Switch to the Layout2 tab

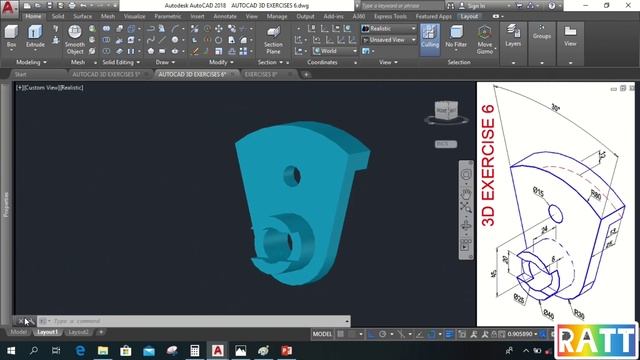(x=78, y=332)
